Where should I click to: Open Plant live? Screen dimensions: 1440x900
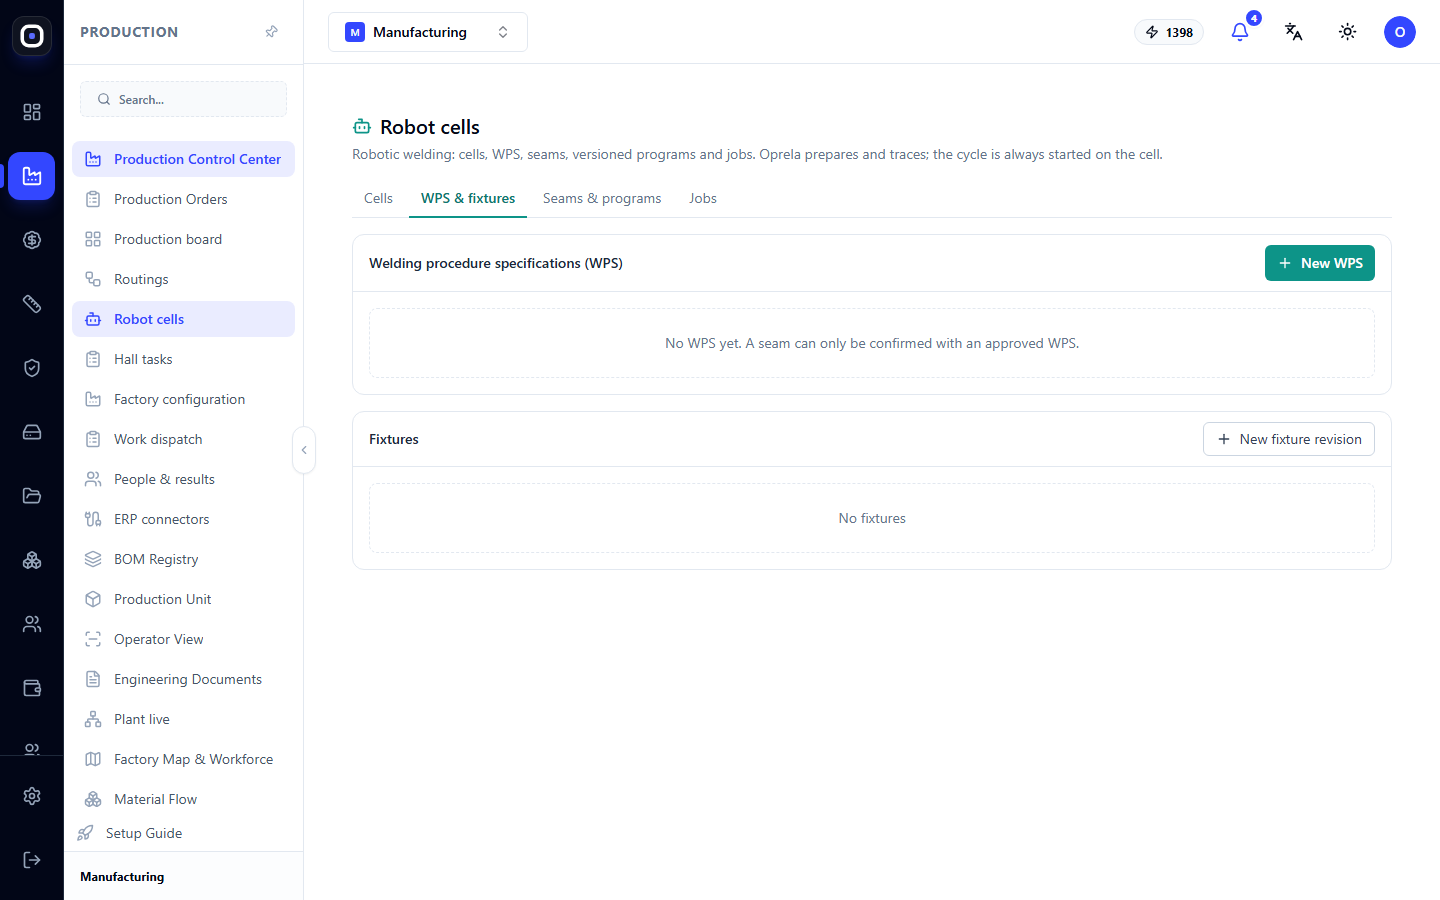(x=183, y=719)
